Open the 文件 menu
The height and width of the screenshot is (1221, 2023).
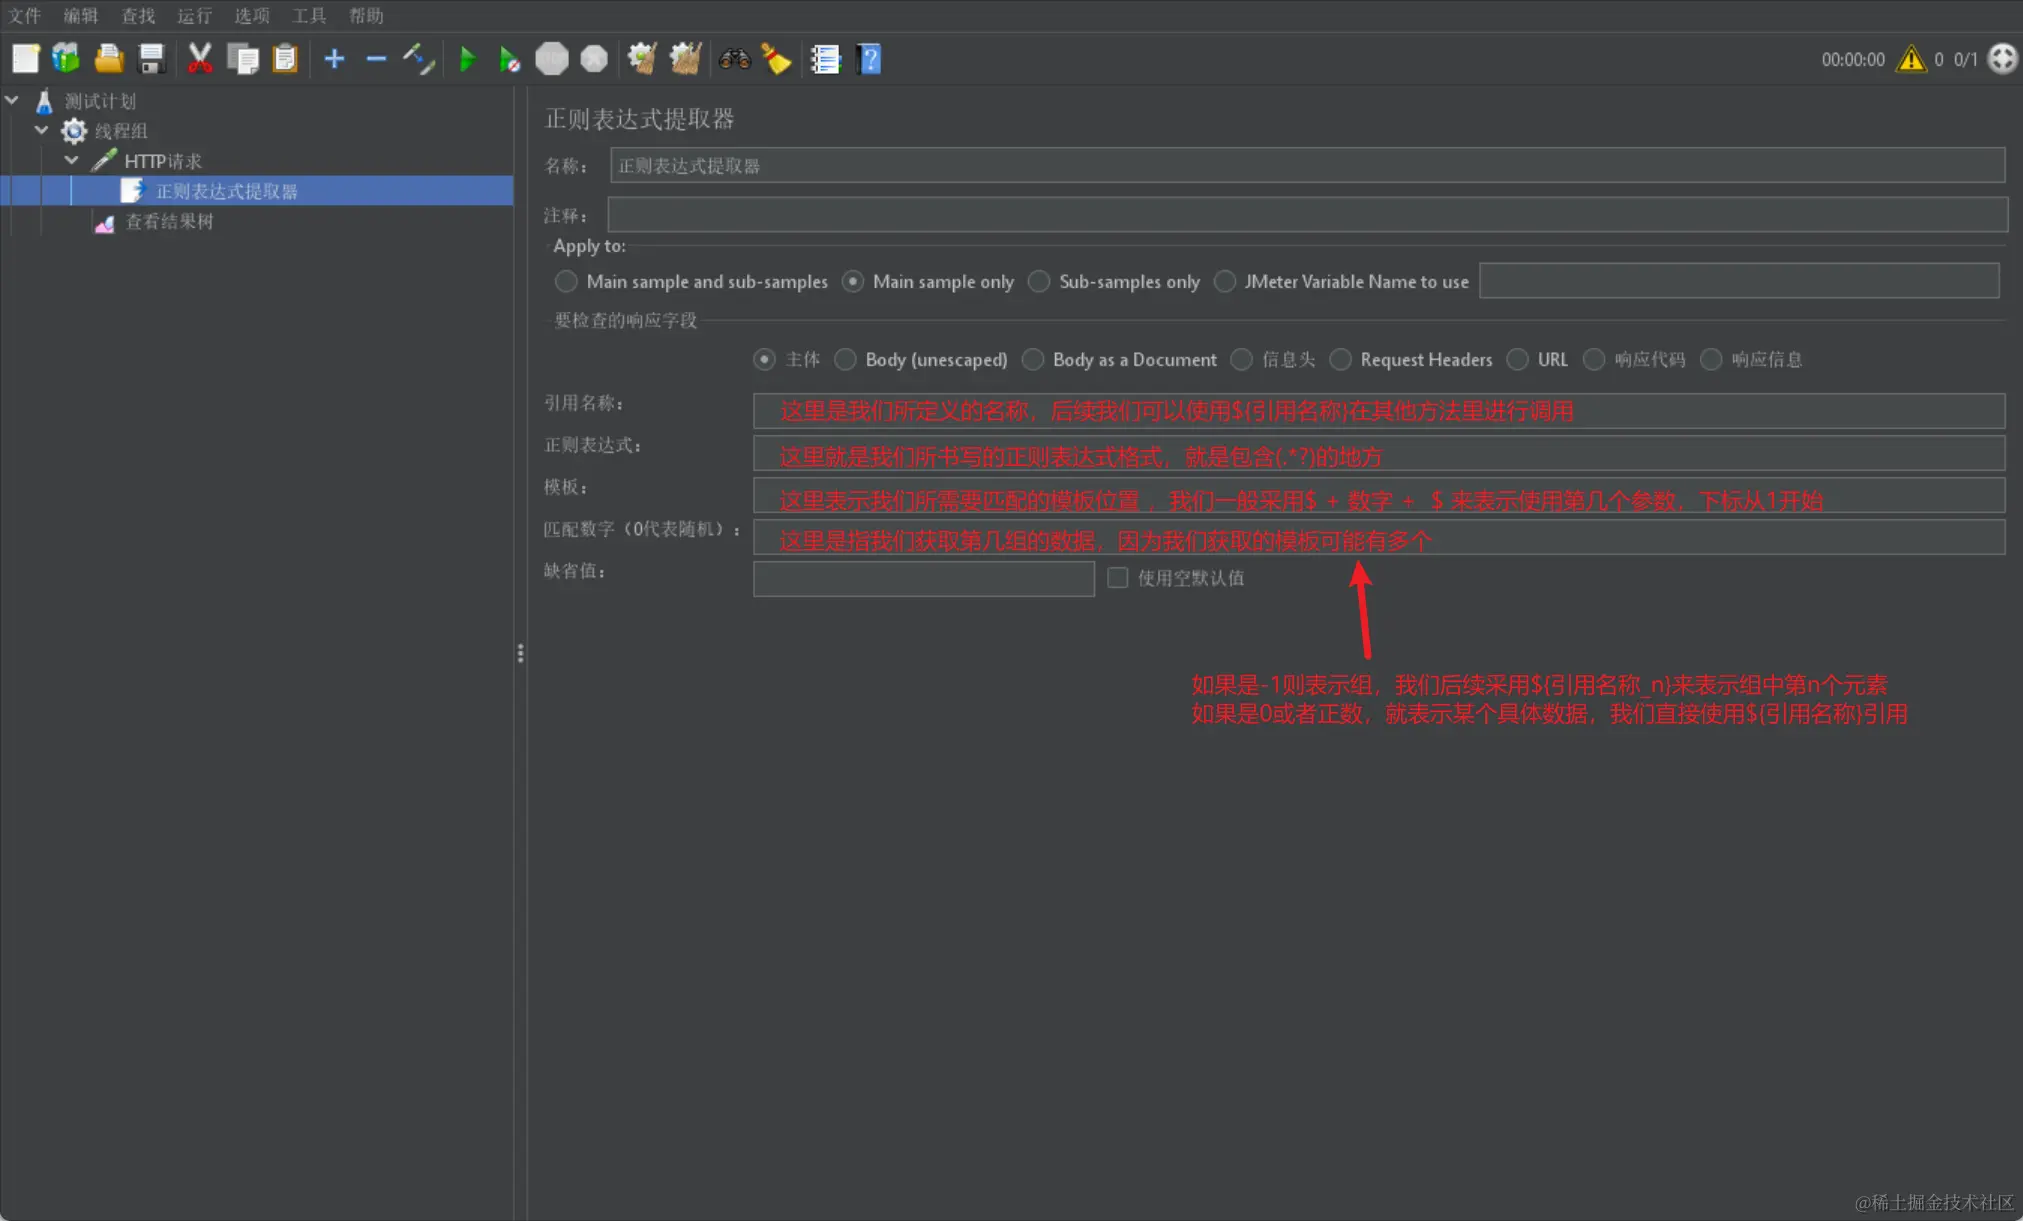tap(24, 15)
